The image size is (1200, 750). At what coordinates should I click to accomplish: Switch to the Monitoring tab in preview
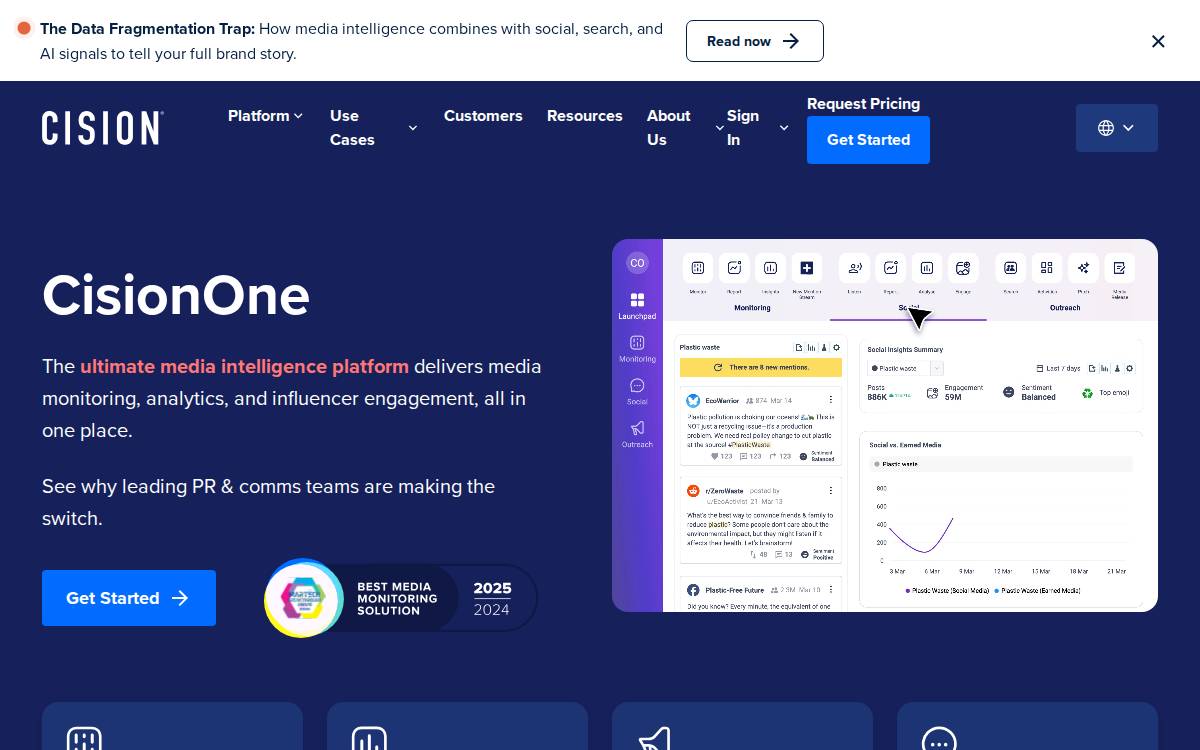pyautogui.click(x=752, y=308)
